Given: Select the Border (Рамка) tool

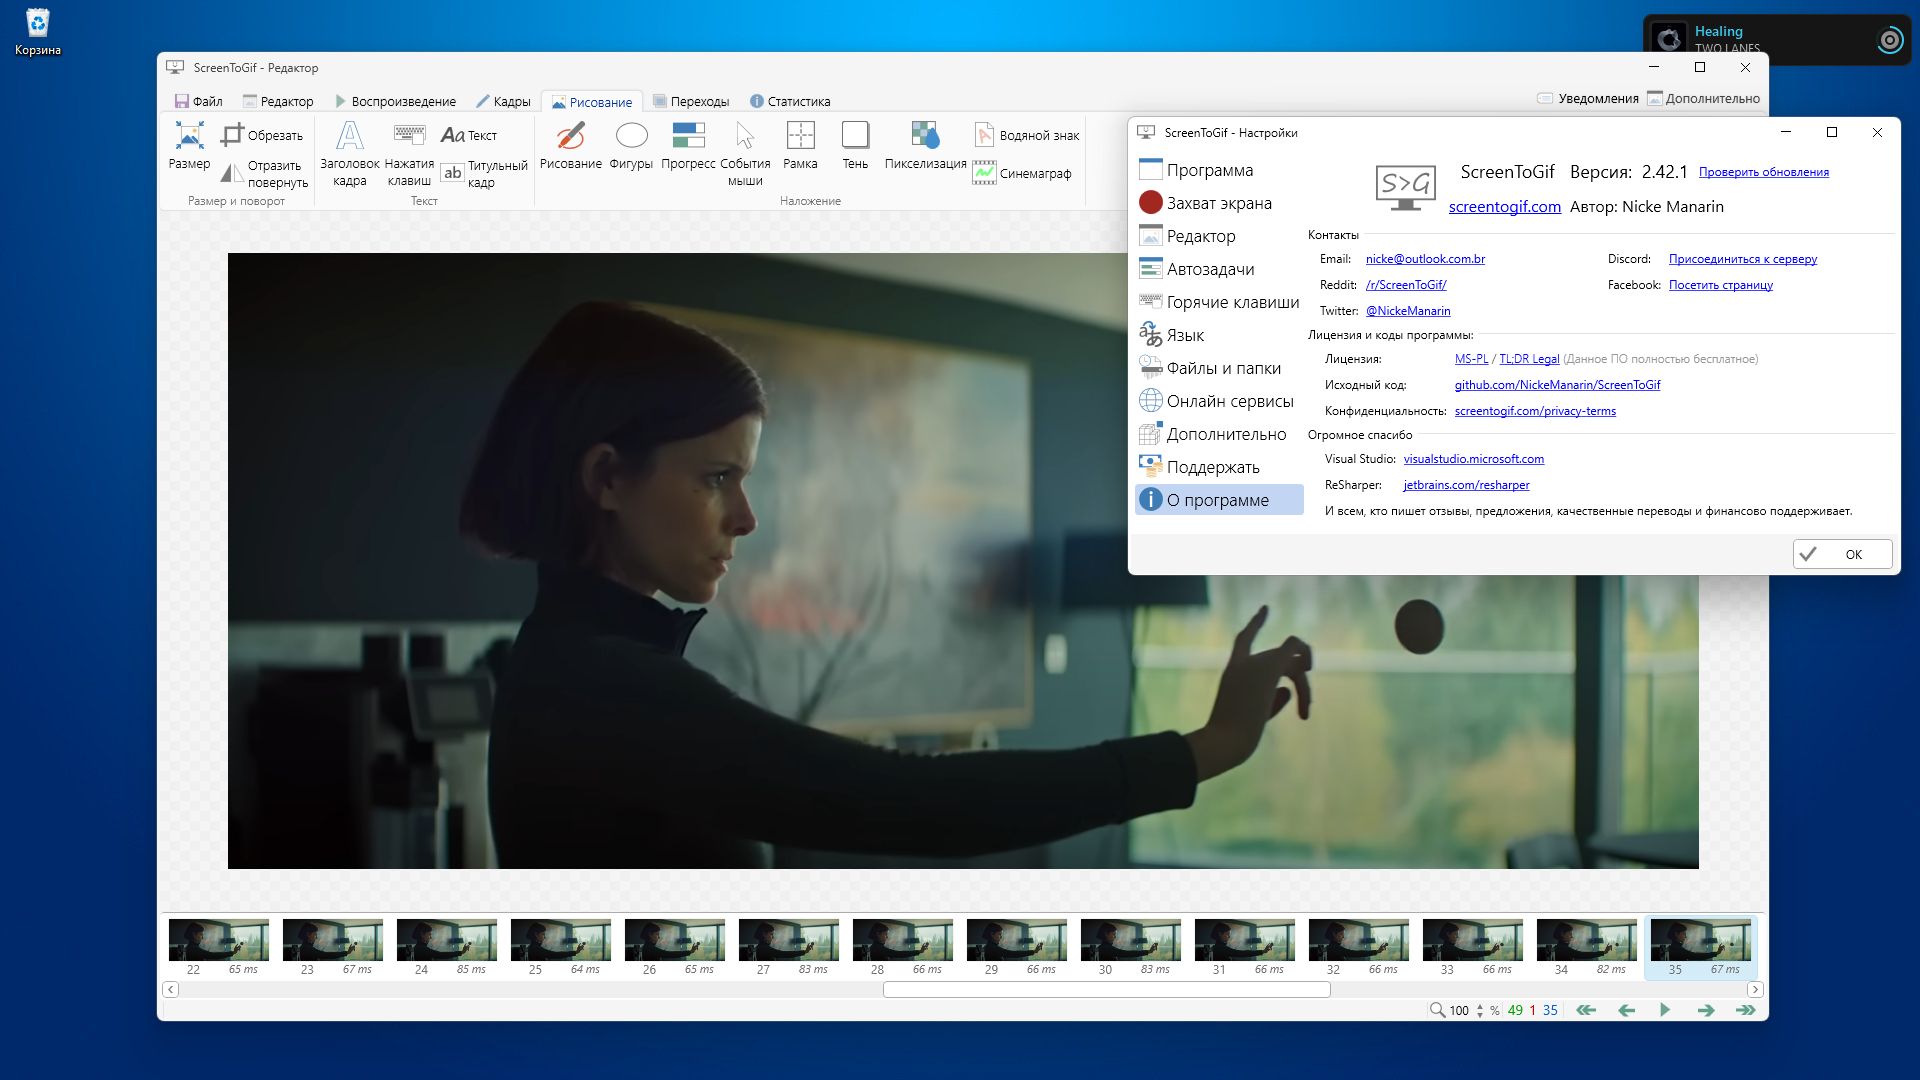Looking at the screenshot, I should pyautogui.click(x=800, y=136).
